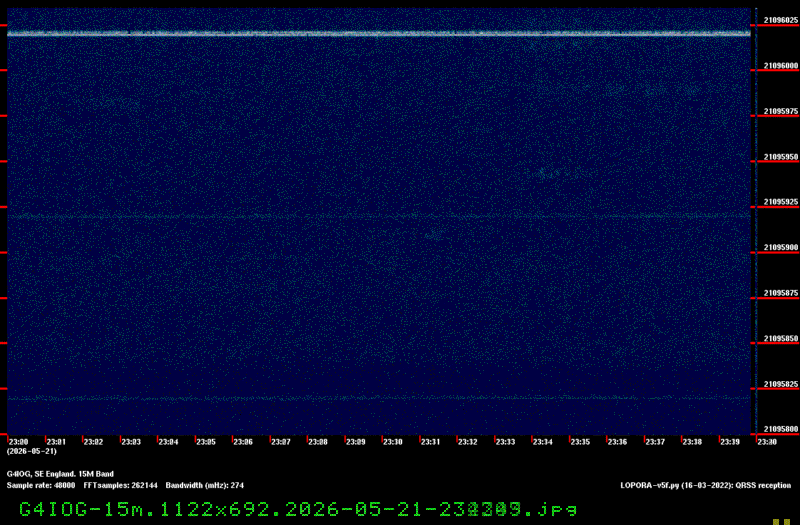Image resolution: width=800 pixels, height=525 pixels.
Task: Click the 21096025 frequency scale label
Action: [x=781, y=20]
